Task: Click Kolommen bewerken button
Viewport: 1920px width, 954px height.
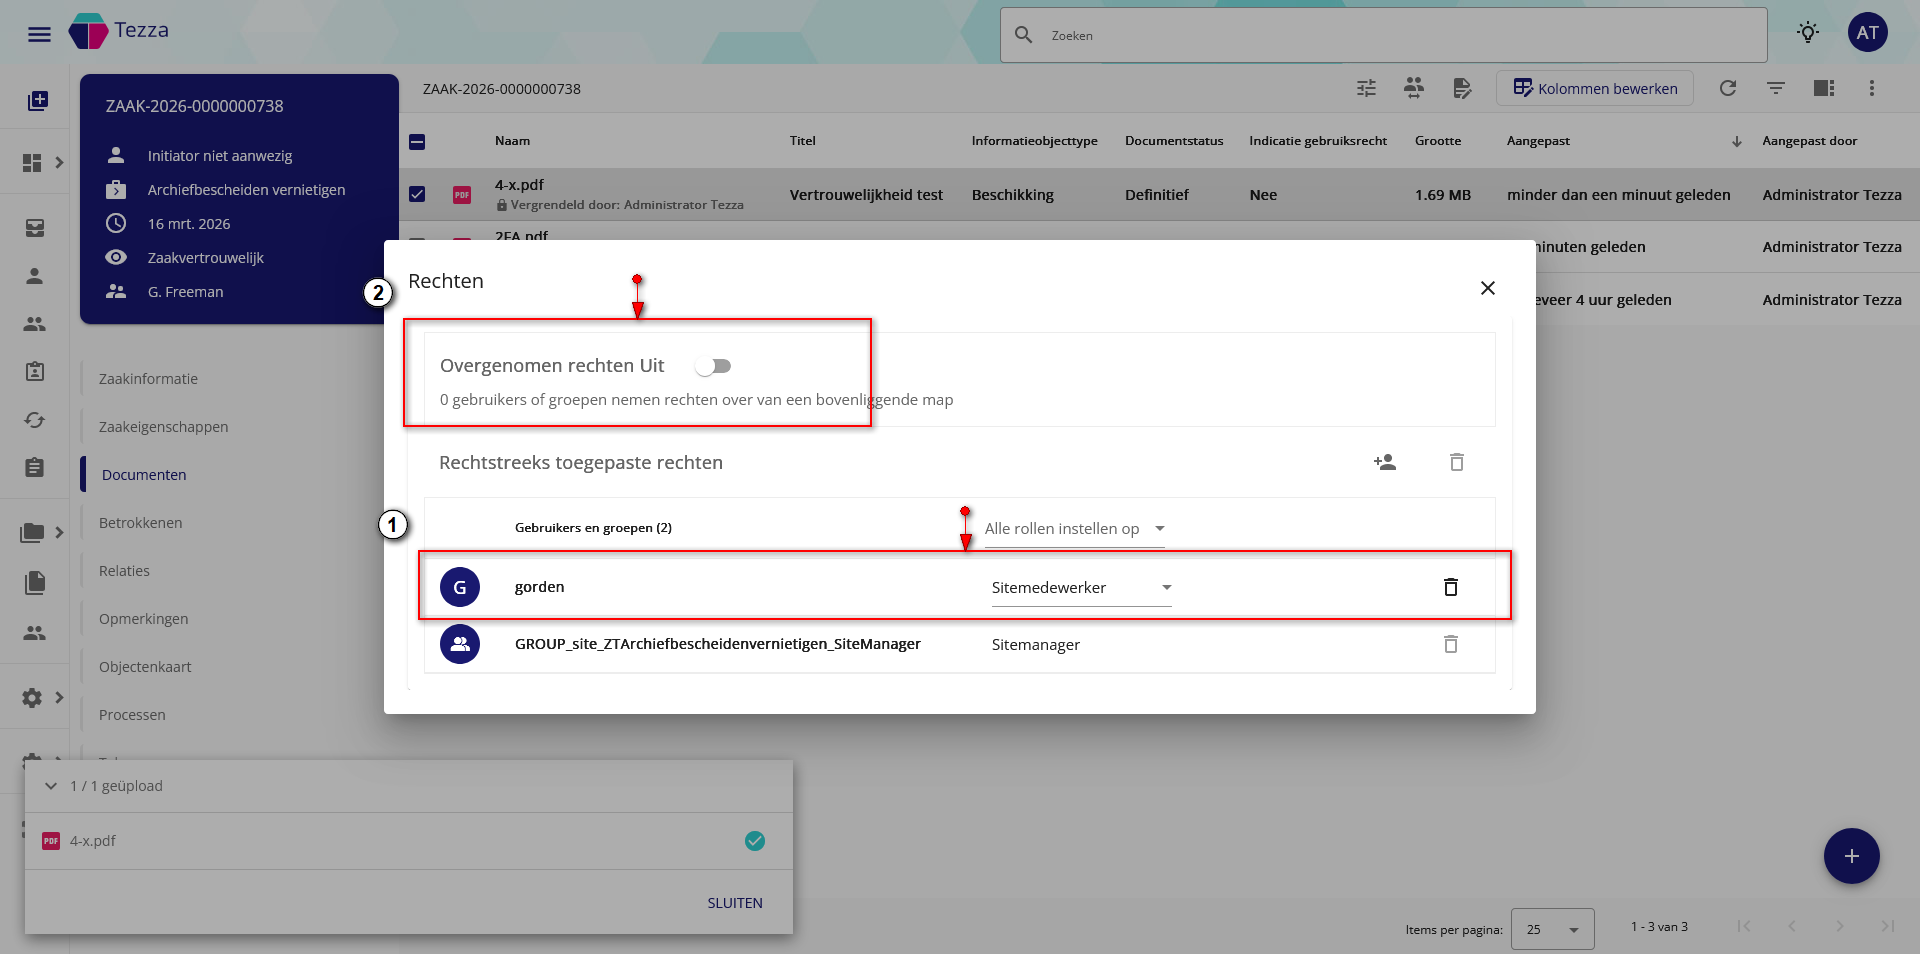Action: 1594,88
